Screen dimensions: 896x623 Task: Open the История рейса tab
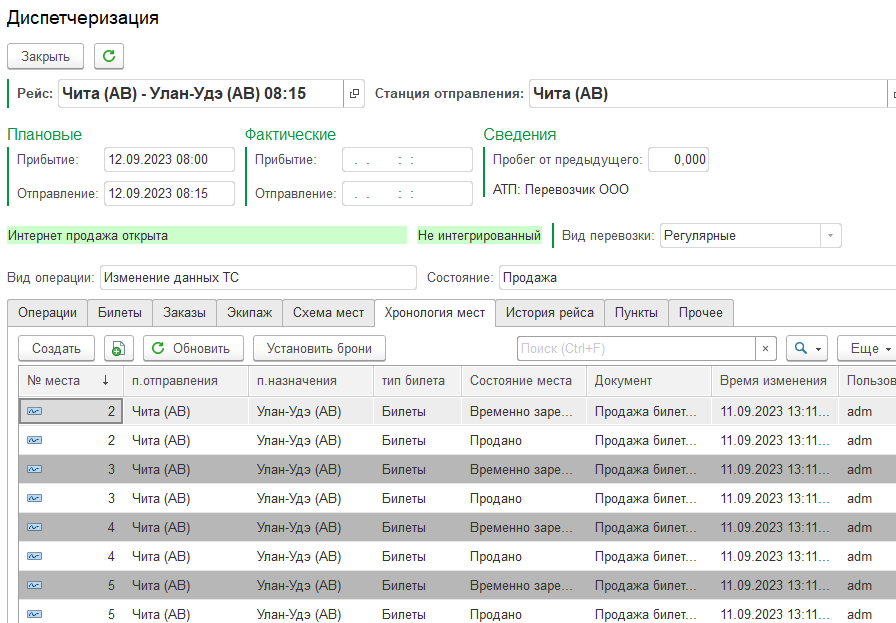[x=549, y=313]
